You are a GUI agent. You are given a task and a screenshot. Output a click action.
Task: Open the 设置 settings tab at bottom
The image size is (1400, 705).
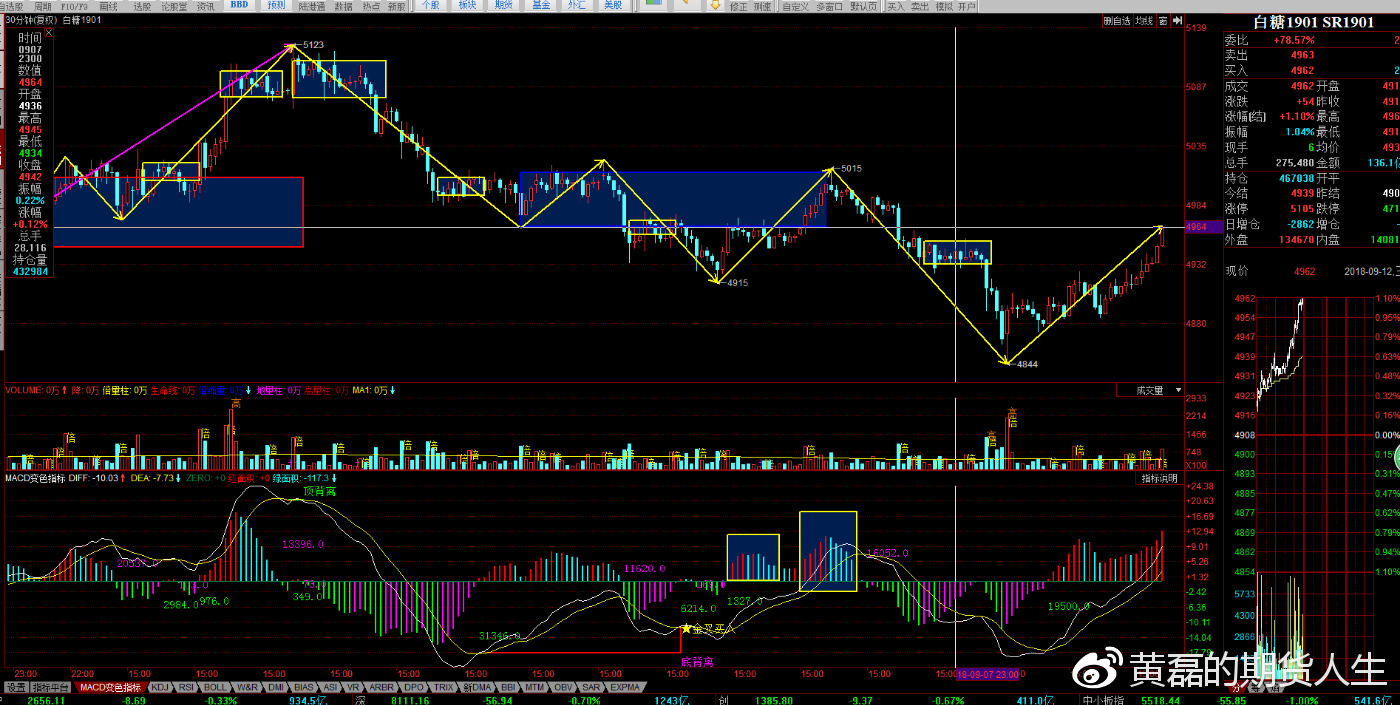tap(15, 688)
